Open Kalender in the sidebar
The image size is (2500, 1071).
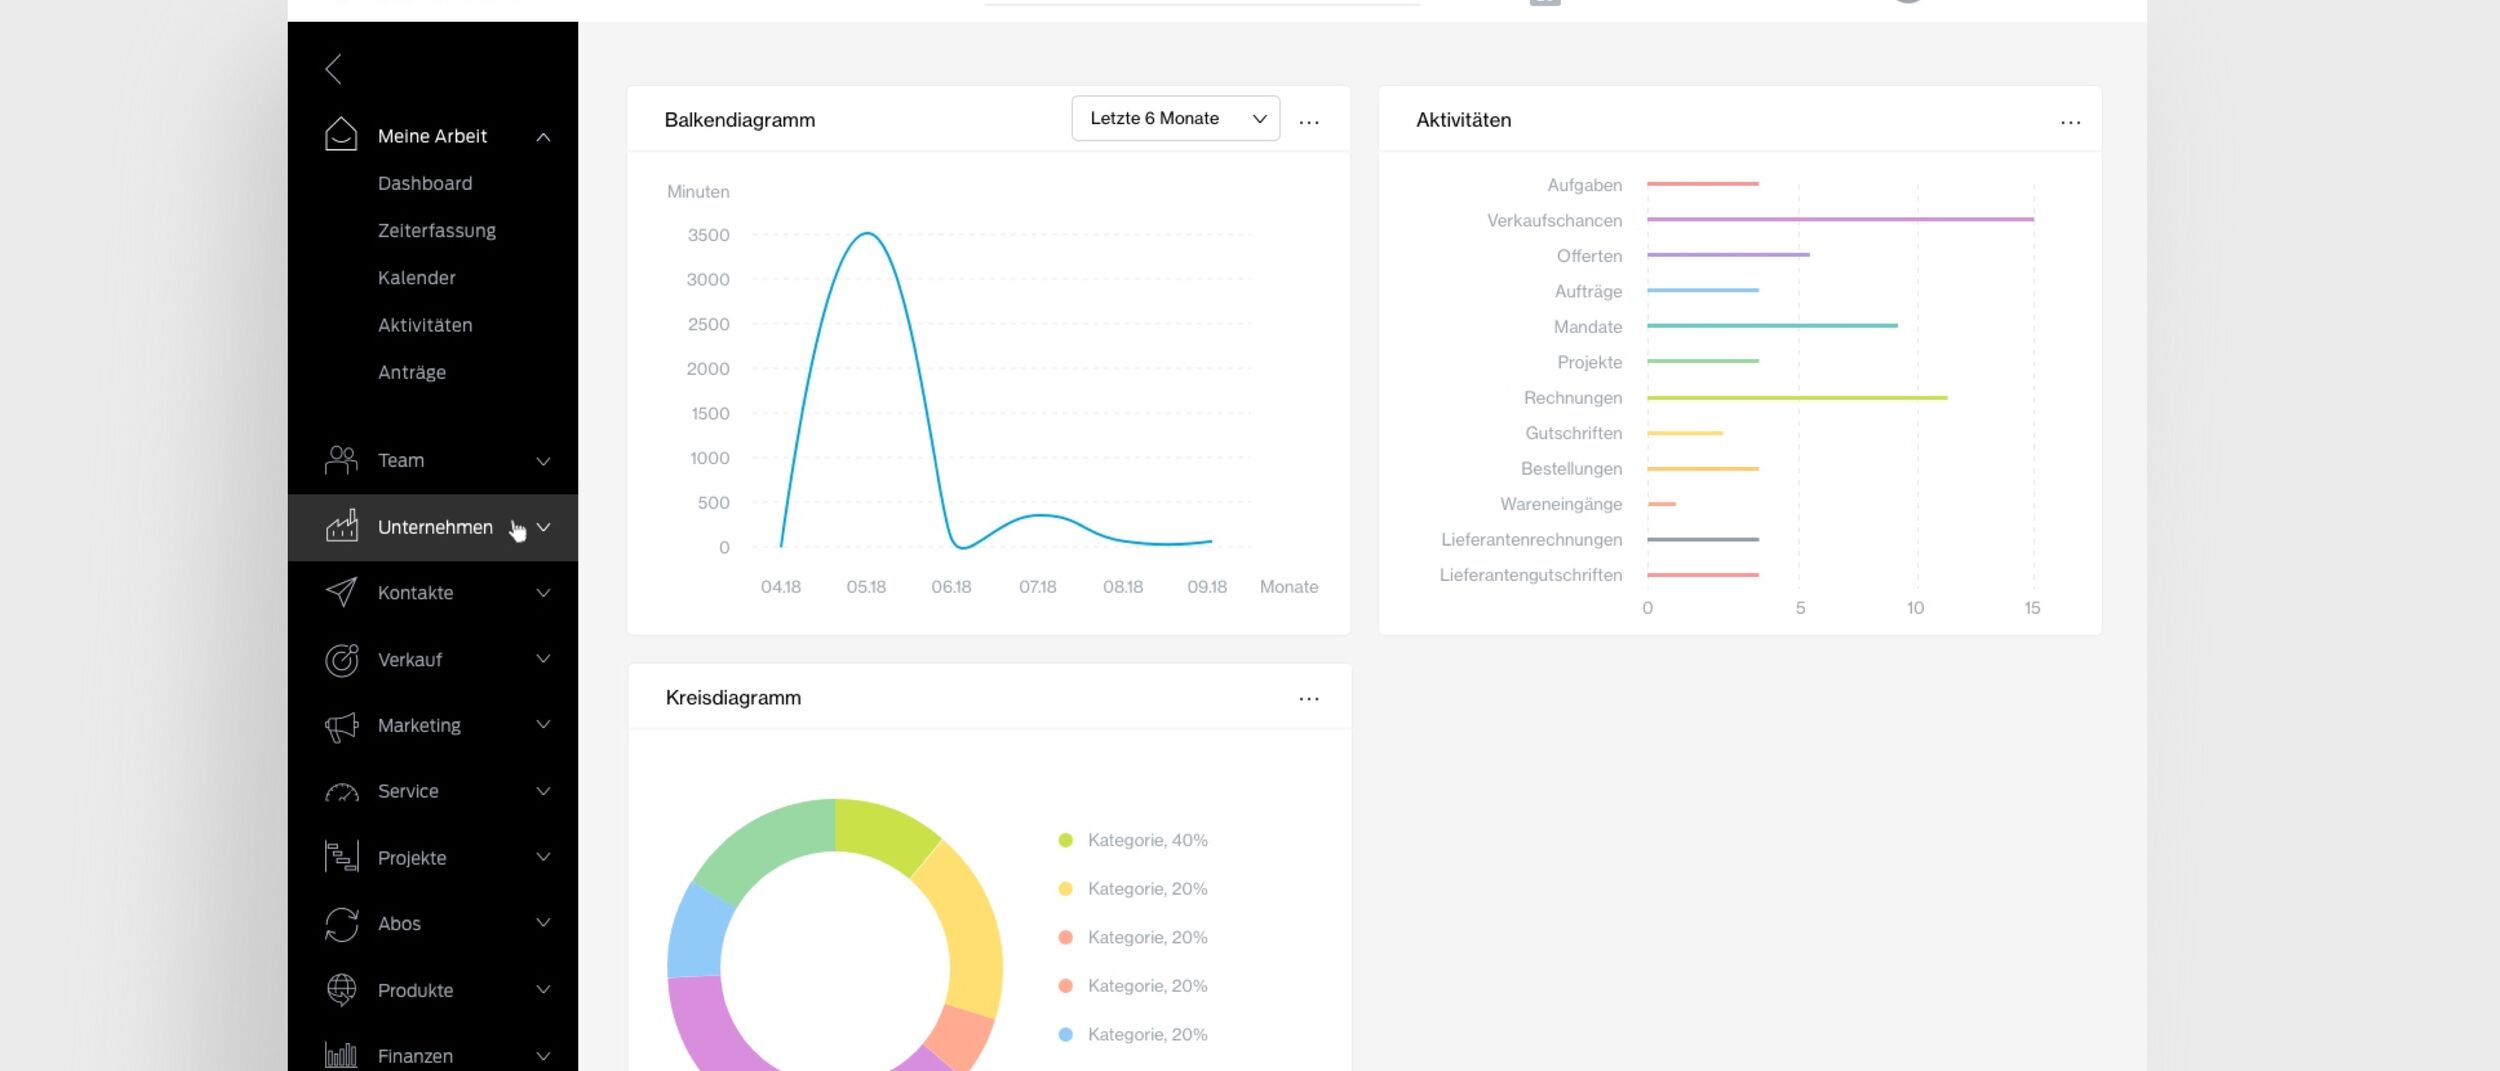click(416, 277)
